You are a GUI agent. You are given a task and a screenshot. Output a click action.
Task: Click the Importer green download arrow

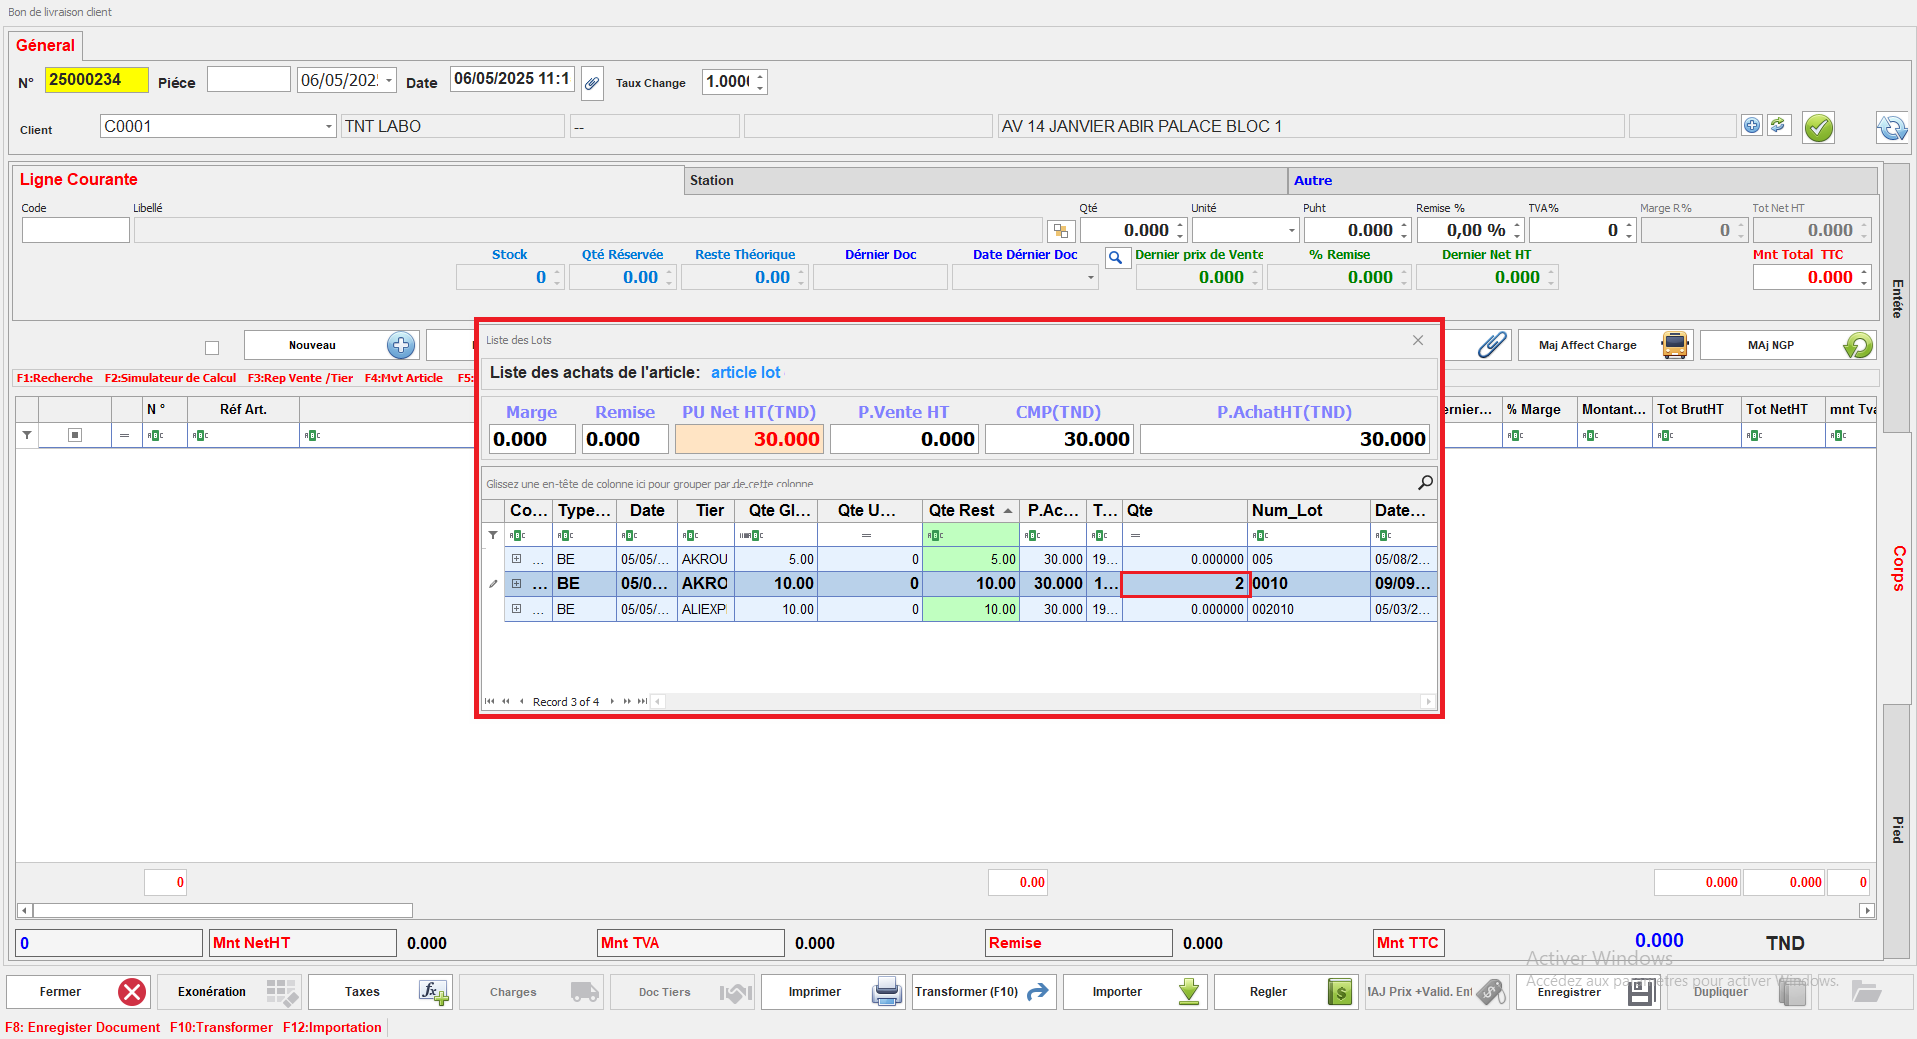pyautogui.click(x=1188, y=992)
